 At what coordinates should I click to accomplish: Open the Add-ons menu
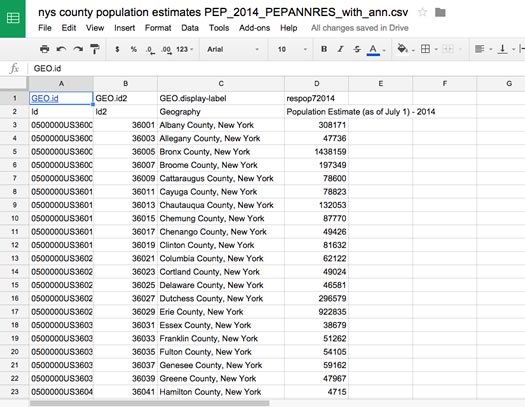(x=254, y=28)
